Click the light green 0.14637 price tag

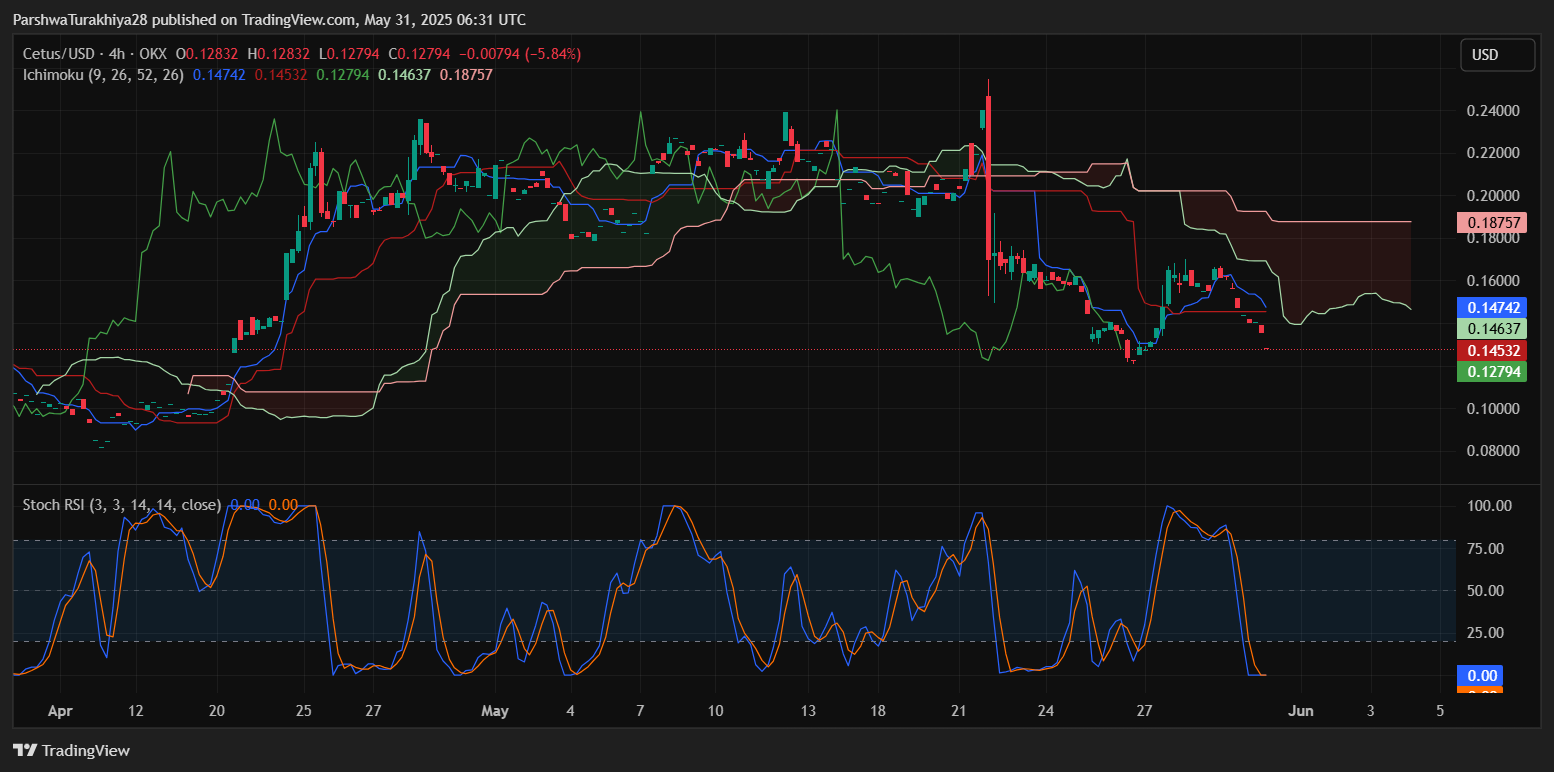click(1490, 328)
